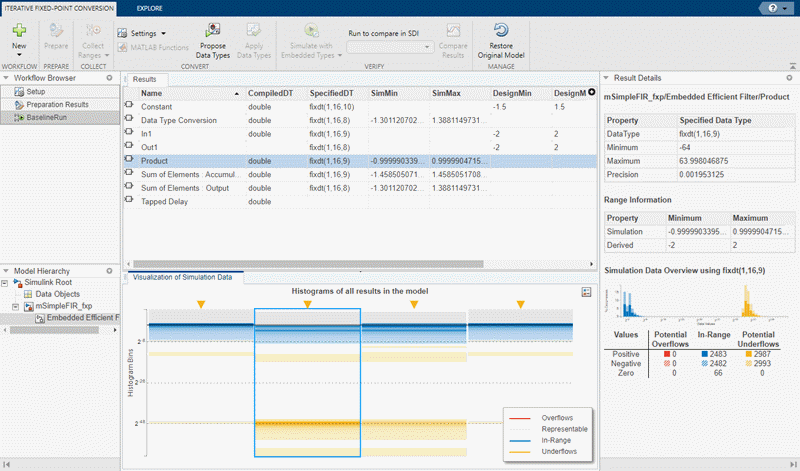Click the histogram legend toggle icon
Image resolution: width=800 pixels, height=471 pixels.
pos(587,292)
